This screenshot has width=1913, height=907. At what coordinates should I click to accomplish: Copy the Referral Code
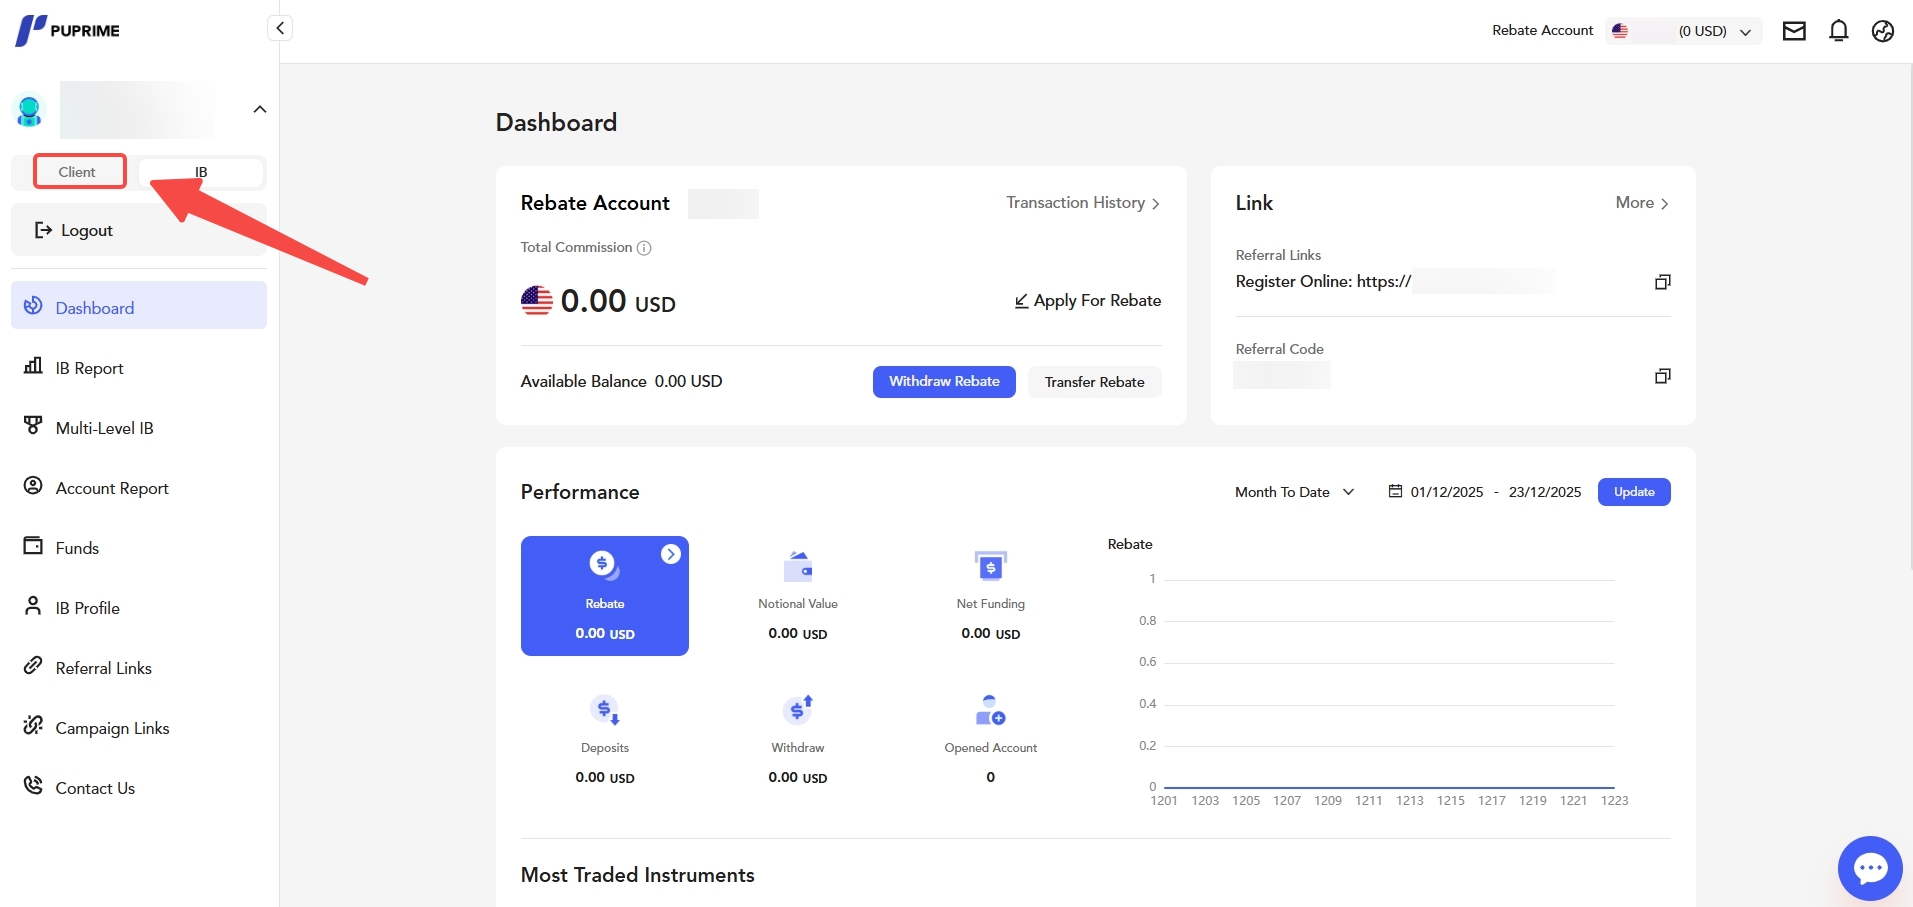tap(1662, 376)
